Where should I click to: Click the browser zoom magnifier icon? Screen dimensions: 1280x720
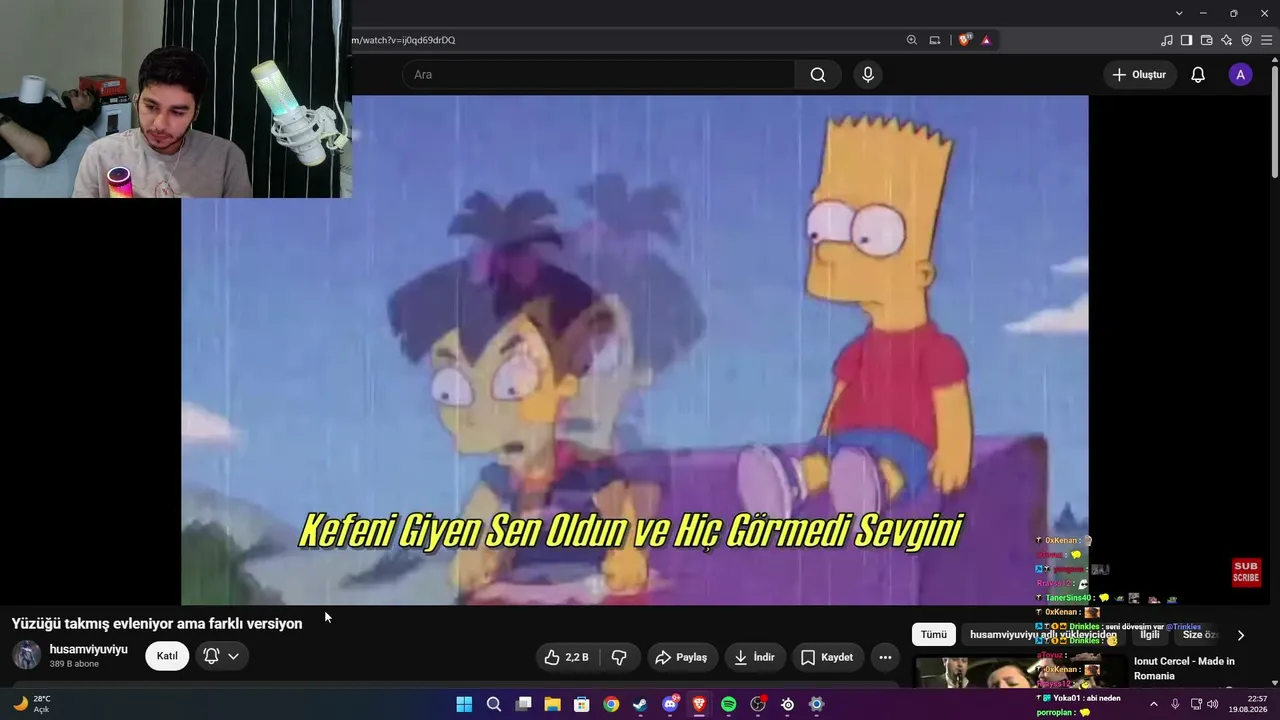(912, 40)
